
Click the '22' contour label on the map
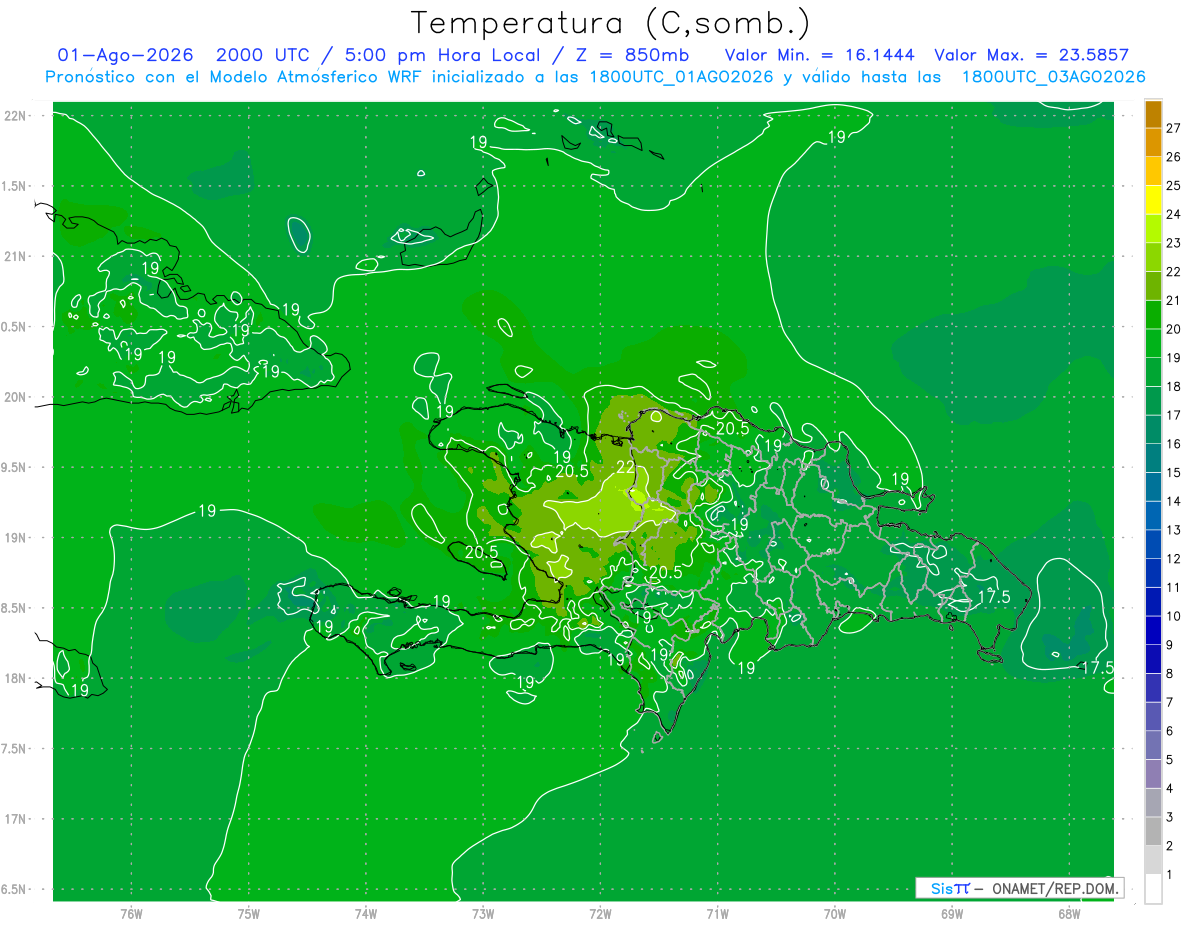[x=626, y=467]
